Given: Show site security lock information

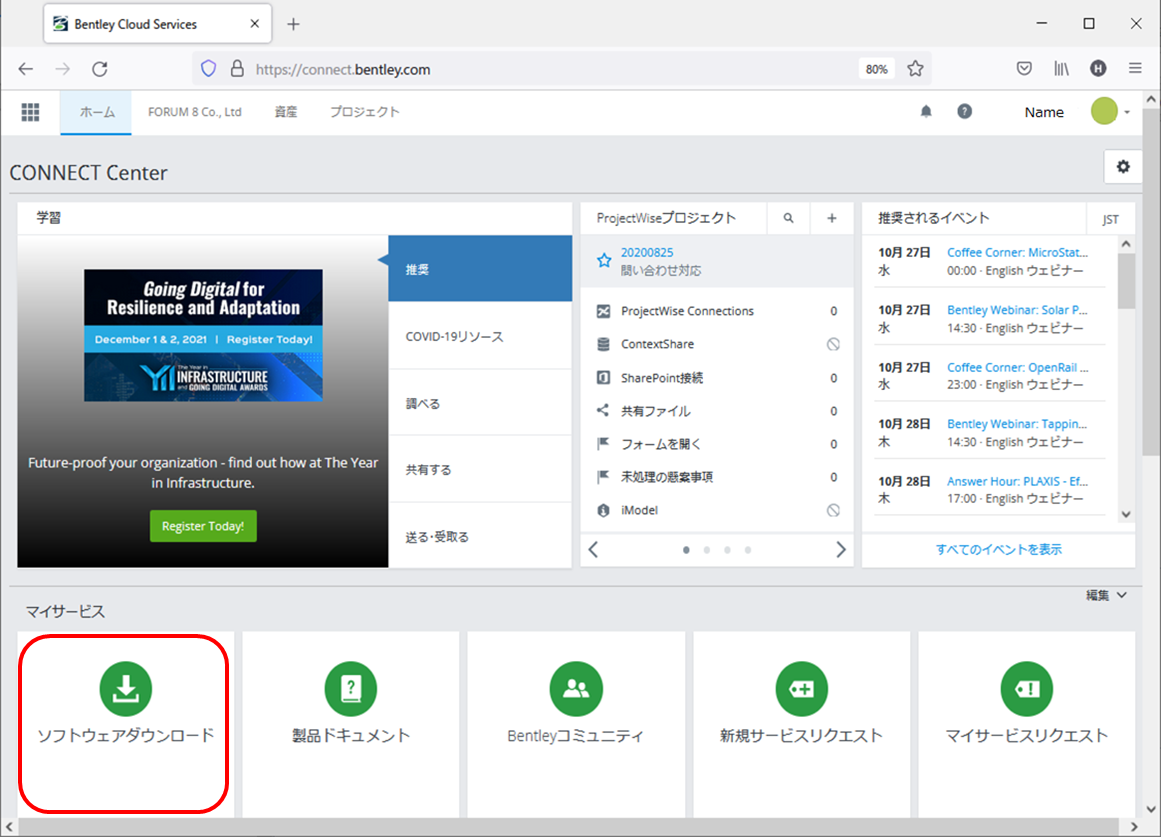Looking at the screenshot, I should point(237,69).
